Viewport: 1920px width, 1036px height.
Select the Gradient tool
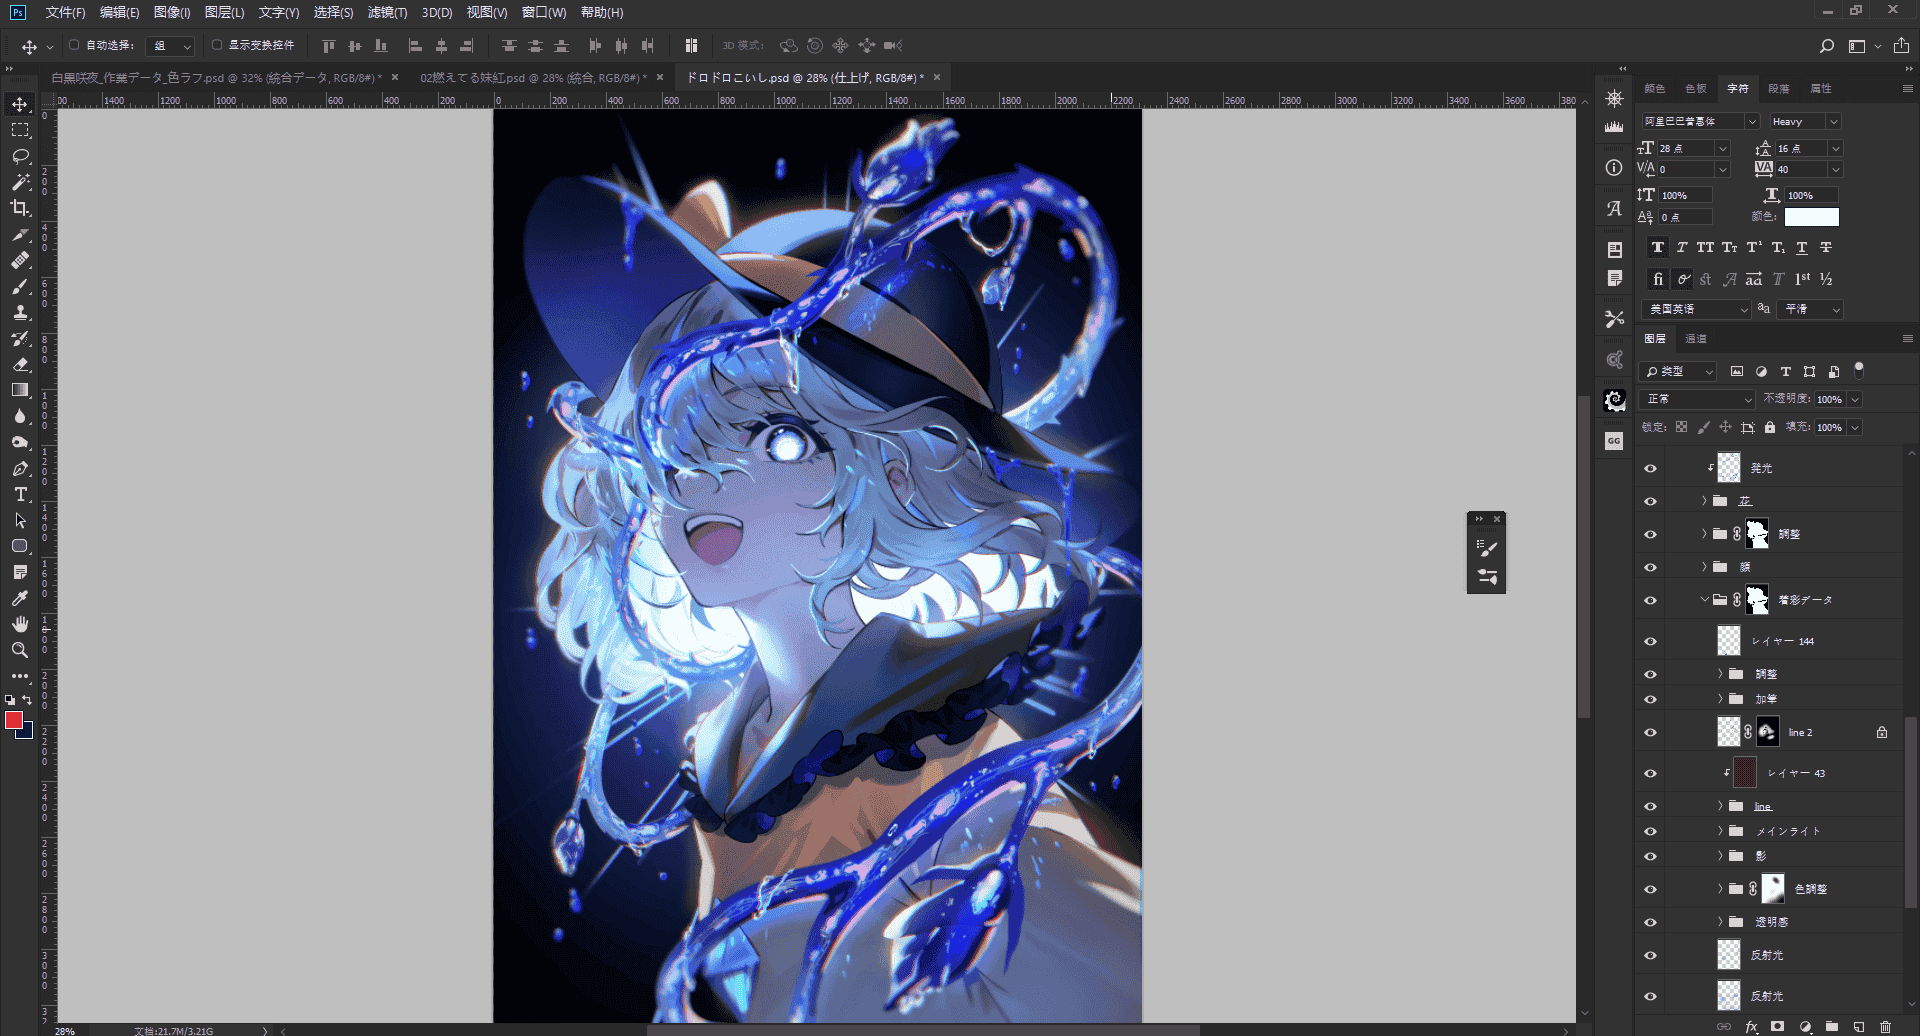(20, 390)
